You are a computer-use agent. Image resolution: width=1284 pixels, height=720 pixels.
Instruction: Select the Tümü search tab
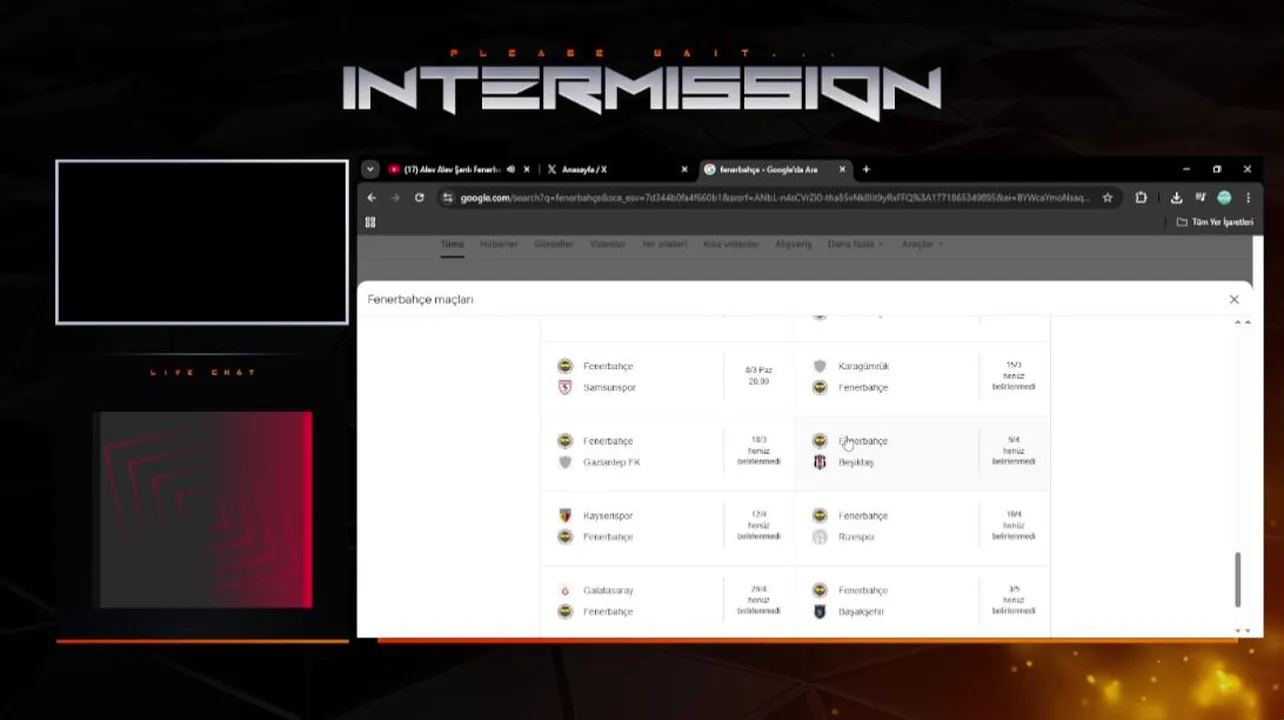[452, 244]
